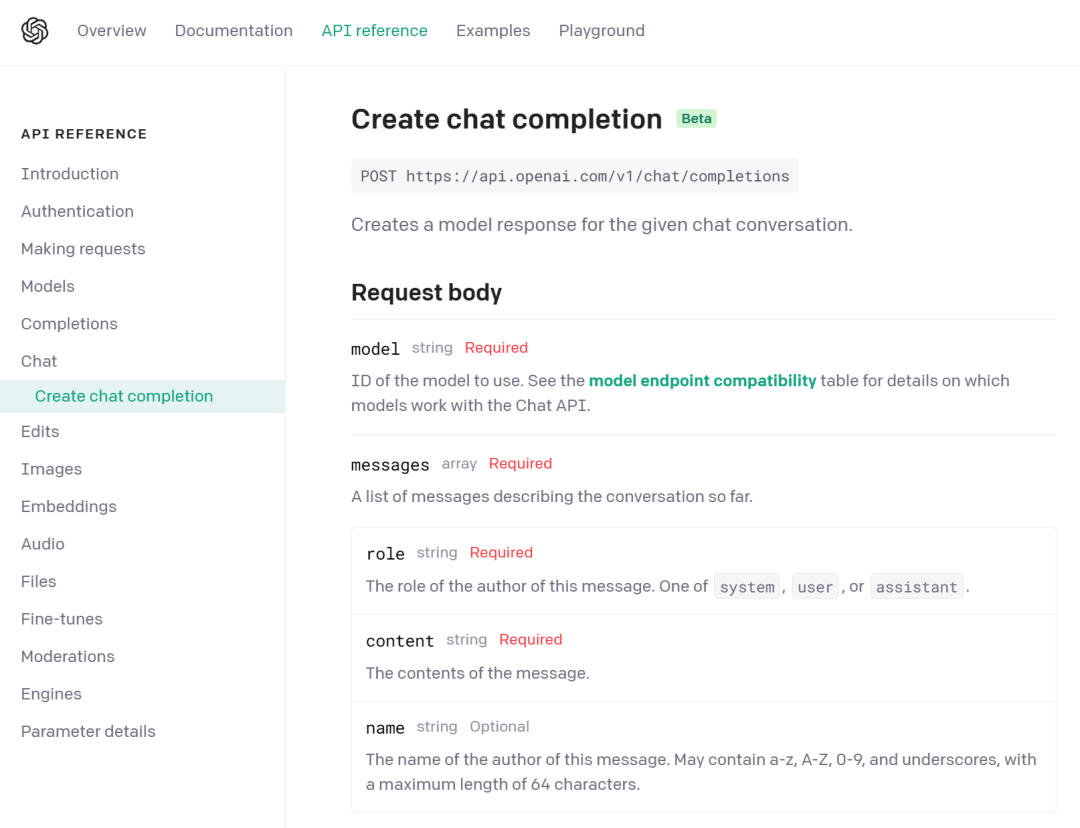This screenshot has height=828, width=1080.
Task: Click the Beta badge next to title
Action: click(x=696, y=119)
